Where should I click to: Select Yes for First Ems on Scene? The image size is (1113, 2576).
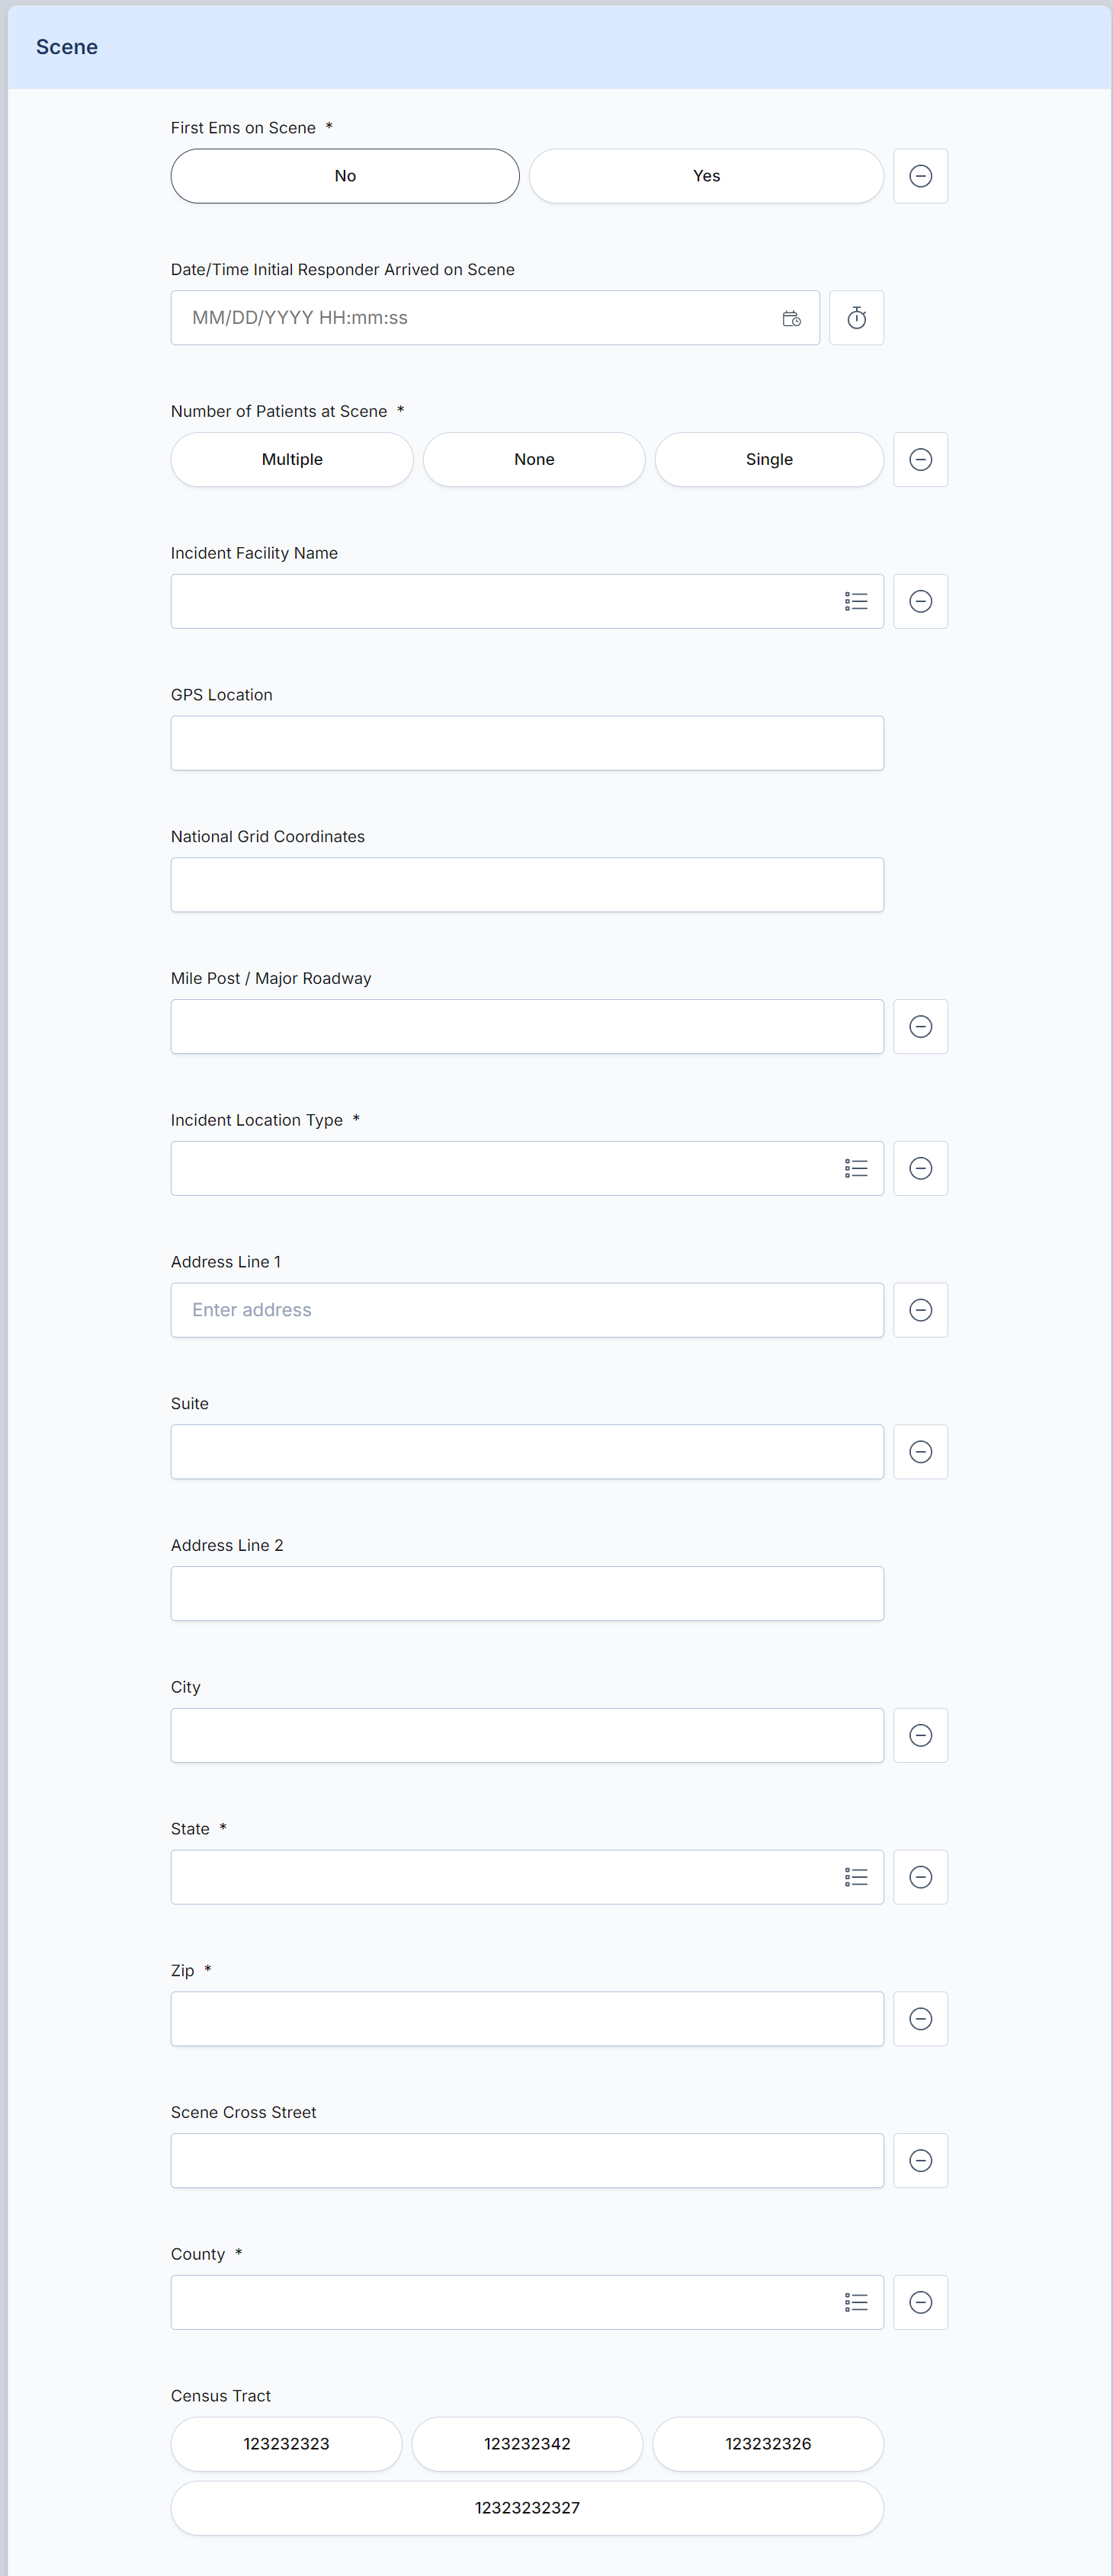pyautogui.click(x=706, y=176)
